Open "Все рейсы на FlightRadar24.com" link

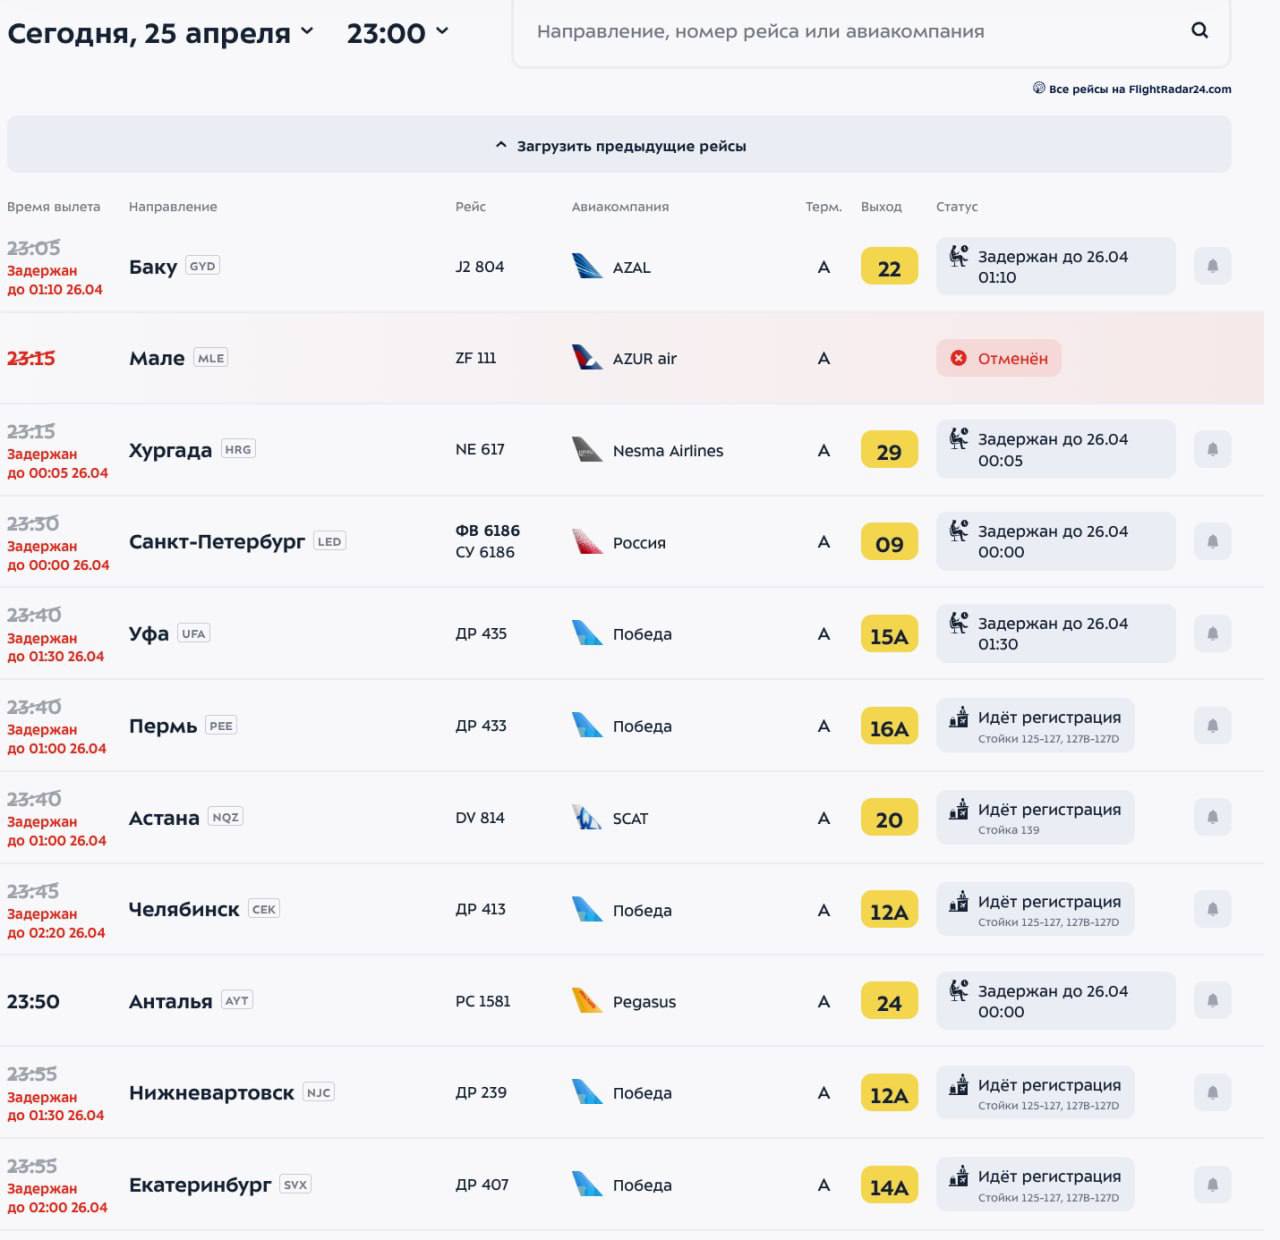click(x=1131, y=89)
